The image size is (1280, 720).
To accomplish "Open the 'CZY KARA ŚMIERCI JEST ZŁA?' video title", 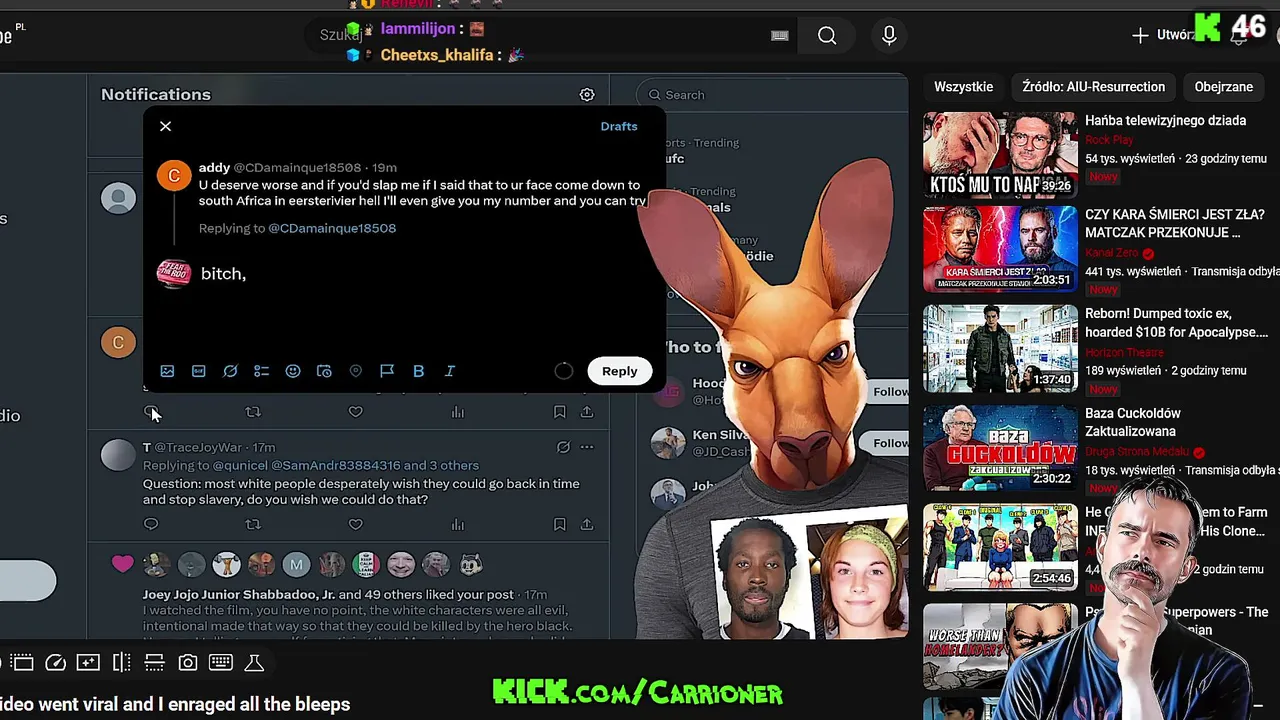I will [1175, 223].
